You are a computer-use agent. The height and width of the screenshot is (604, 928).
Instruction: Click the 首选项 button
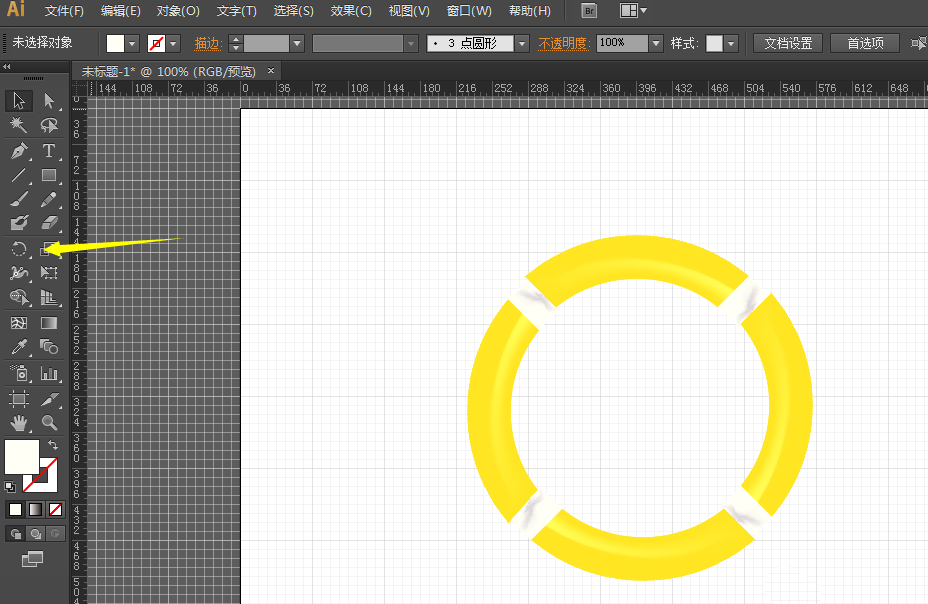[x=865, y=44]
